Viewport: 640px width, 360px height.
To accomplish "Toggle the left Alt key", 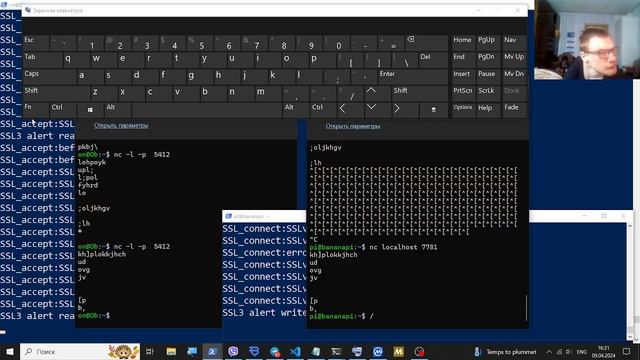I will tap(118, 110).
